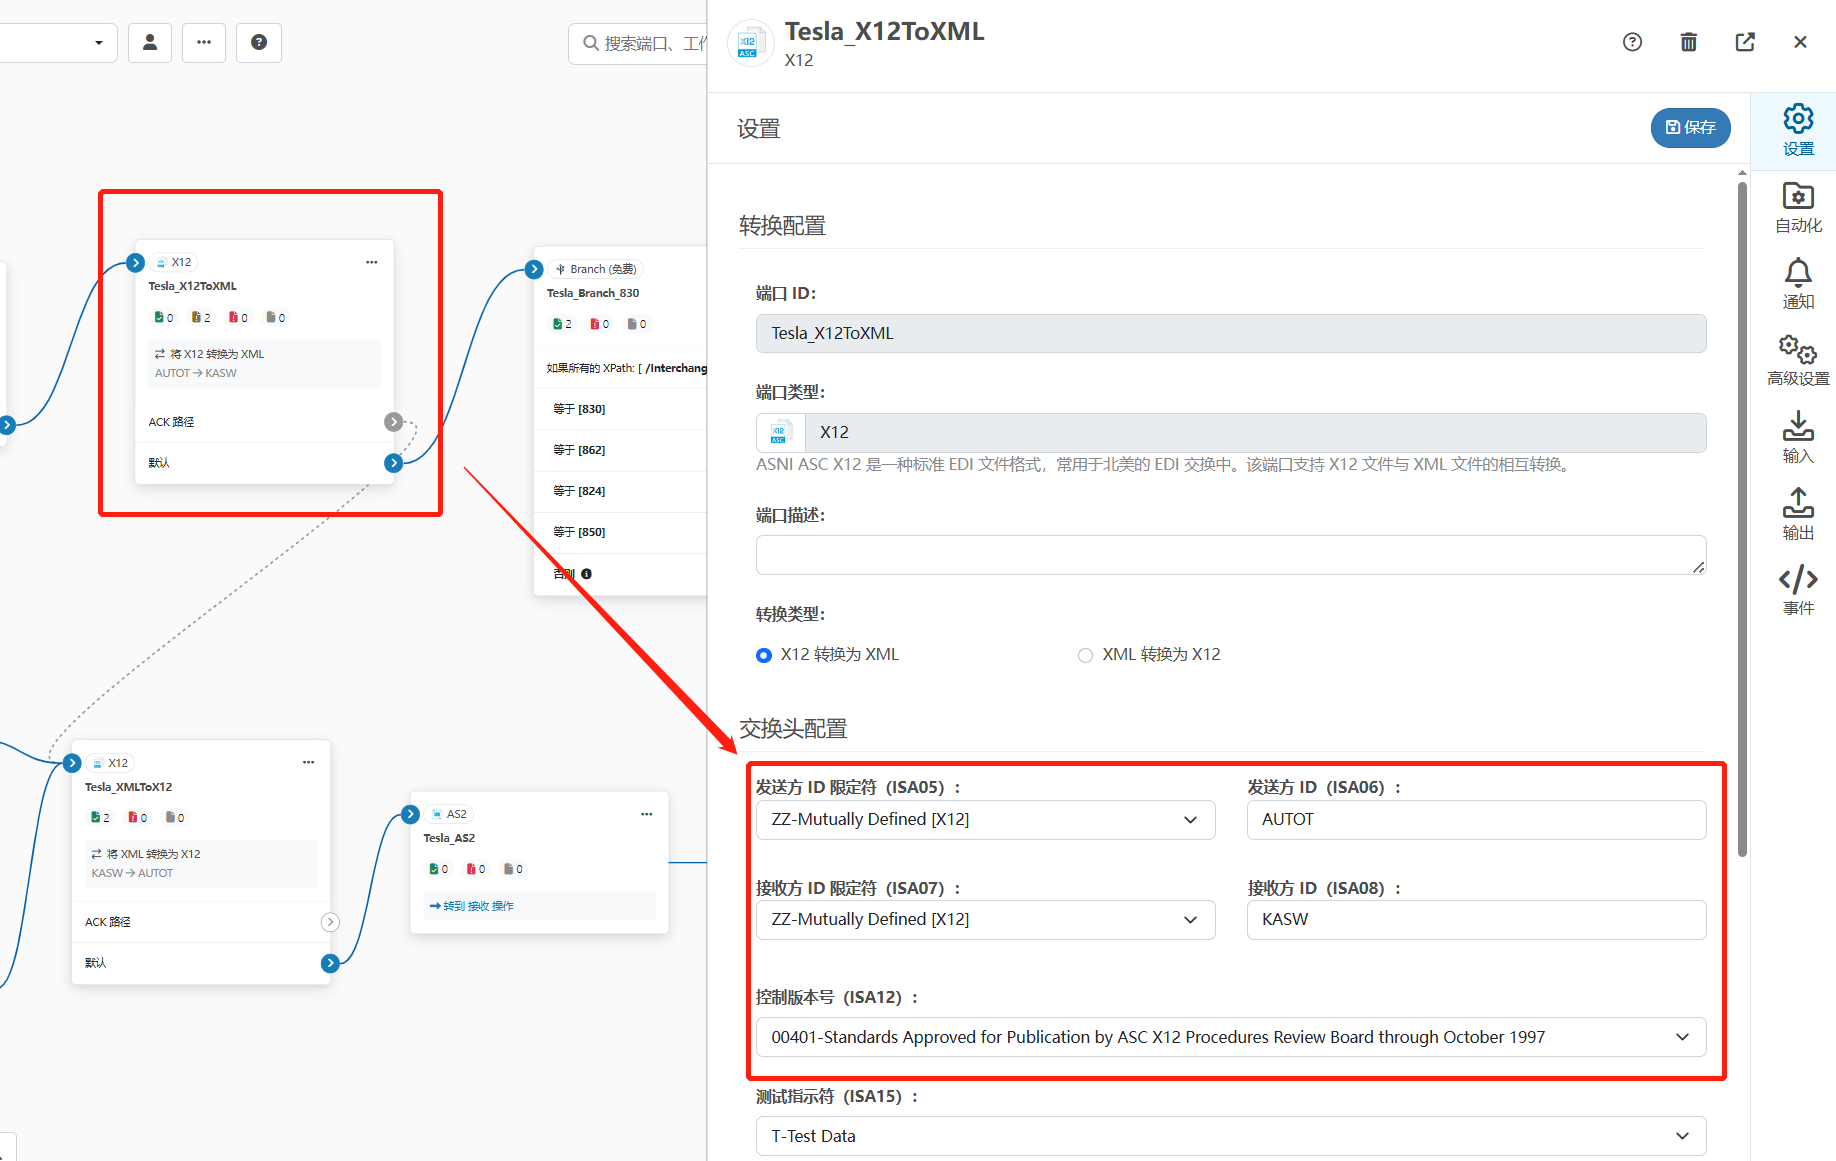Click the user profile icon in toolbar
The height and width of the screenshot is (1161, 1836).
(x=150, y=42)
